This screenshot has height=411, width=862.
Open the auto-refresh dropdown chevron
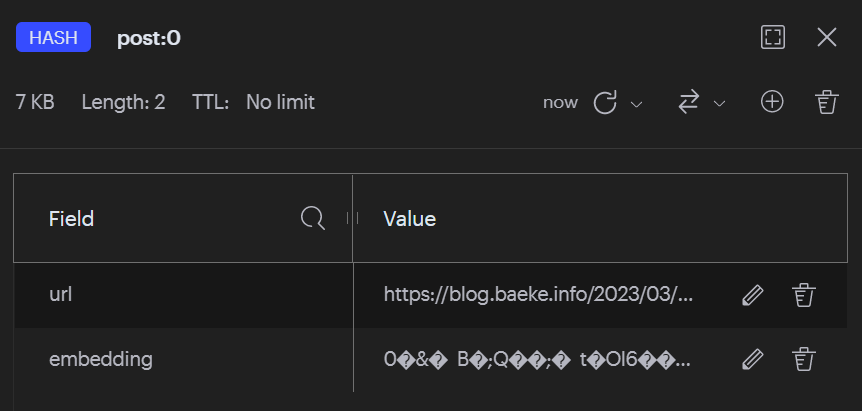tap(635, 103)
